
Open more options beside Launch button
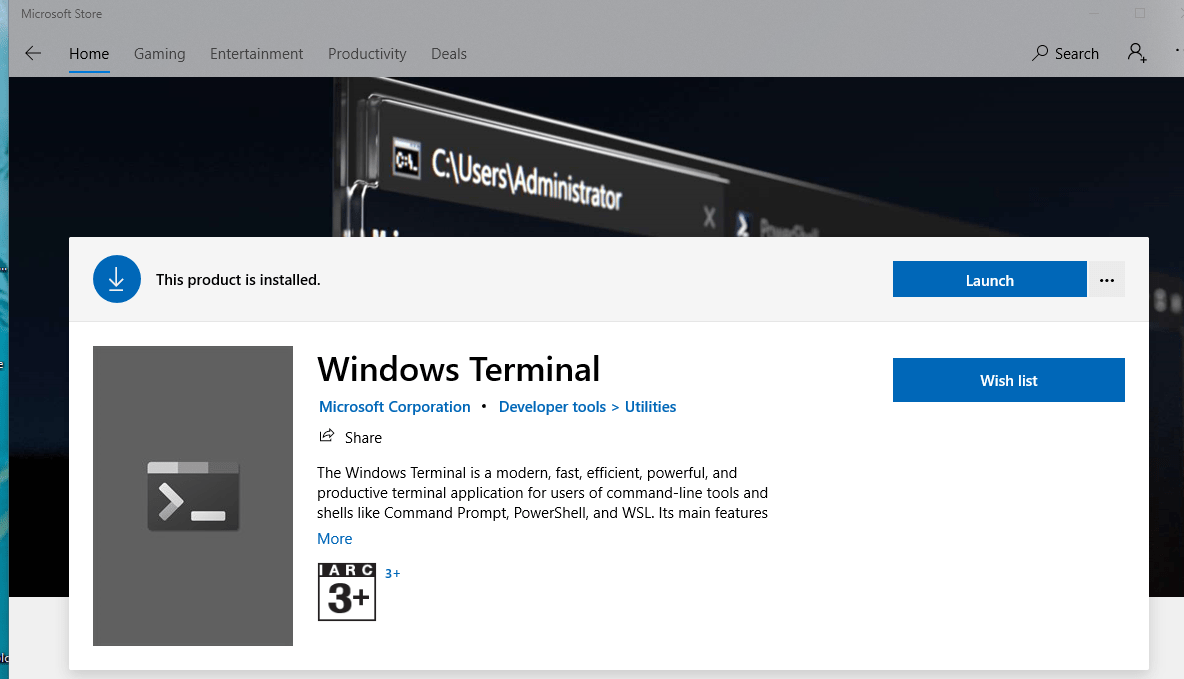point(1106,280)
